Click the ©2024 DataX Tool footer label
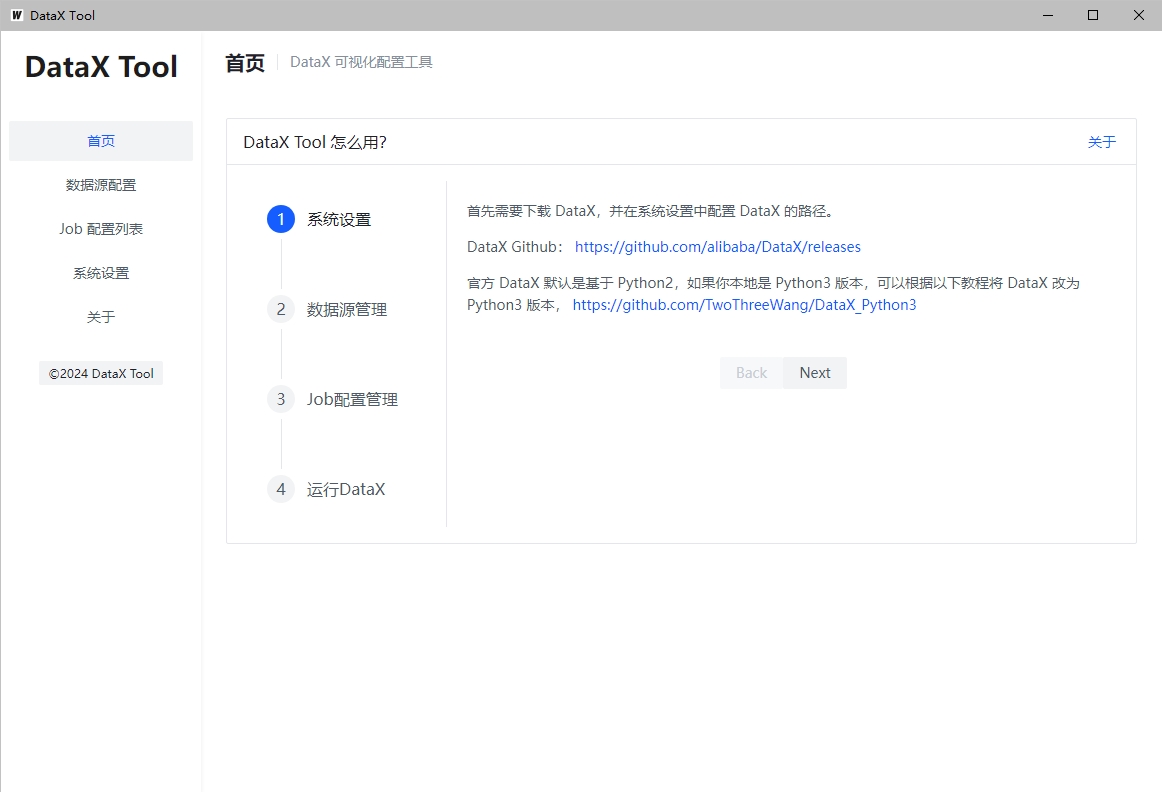The image size is (1162, 792). point(101,373)
